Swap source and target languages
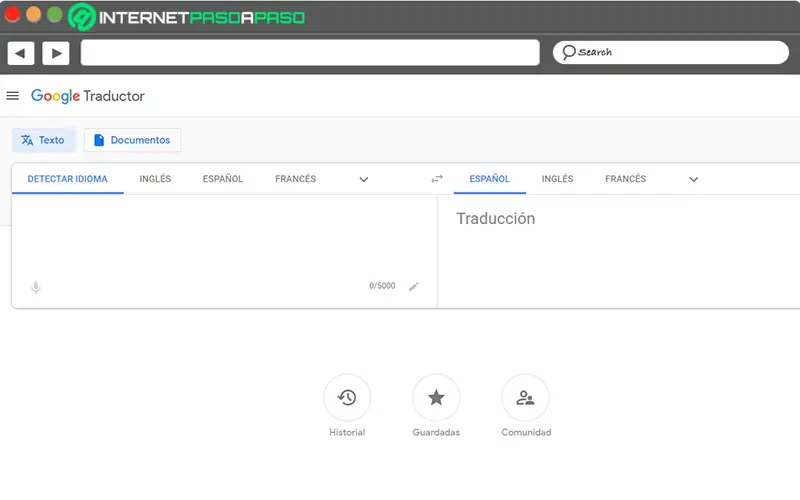The height and width of the screenshot is (500, 800). 437,179
